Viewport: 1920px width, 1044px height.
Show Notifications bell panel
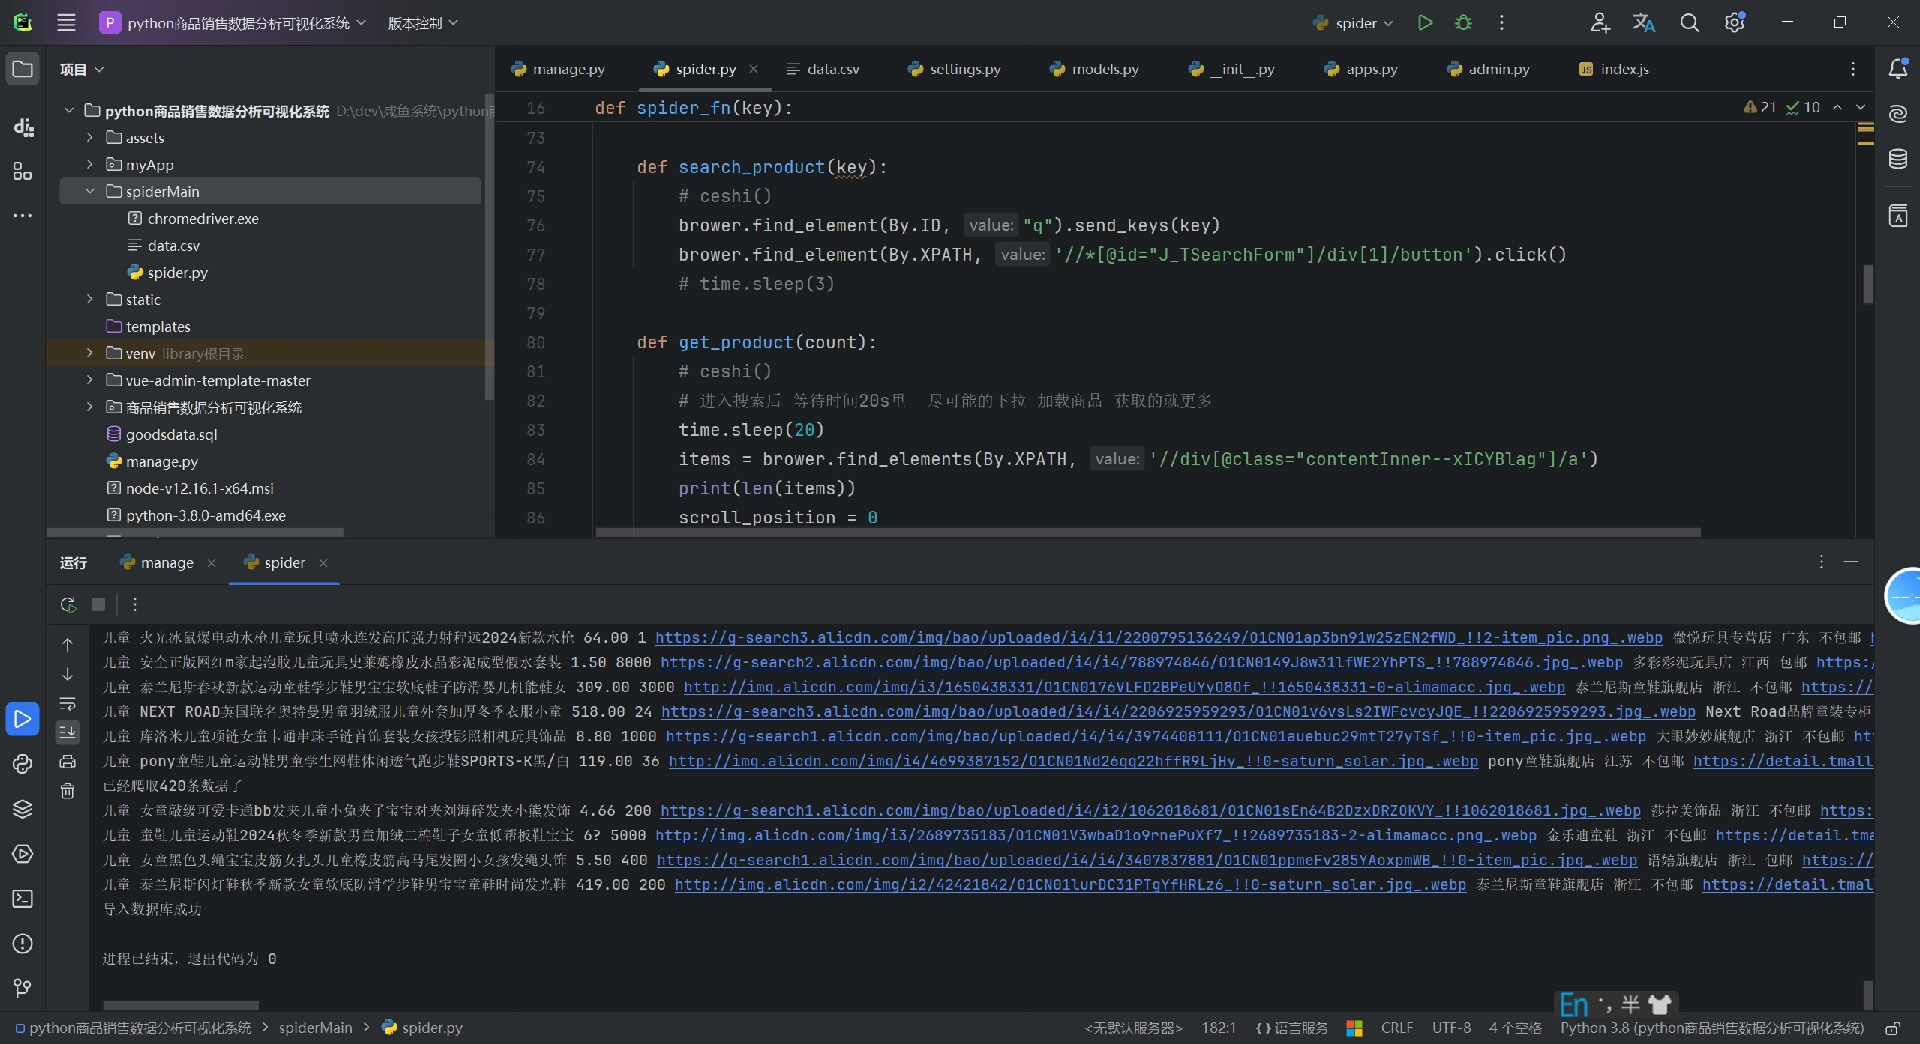pos(1897,69)
